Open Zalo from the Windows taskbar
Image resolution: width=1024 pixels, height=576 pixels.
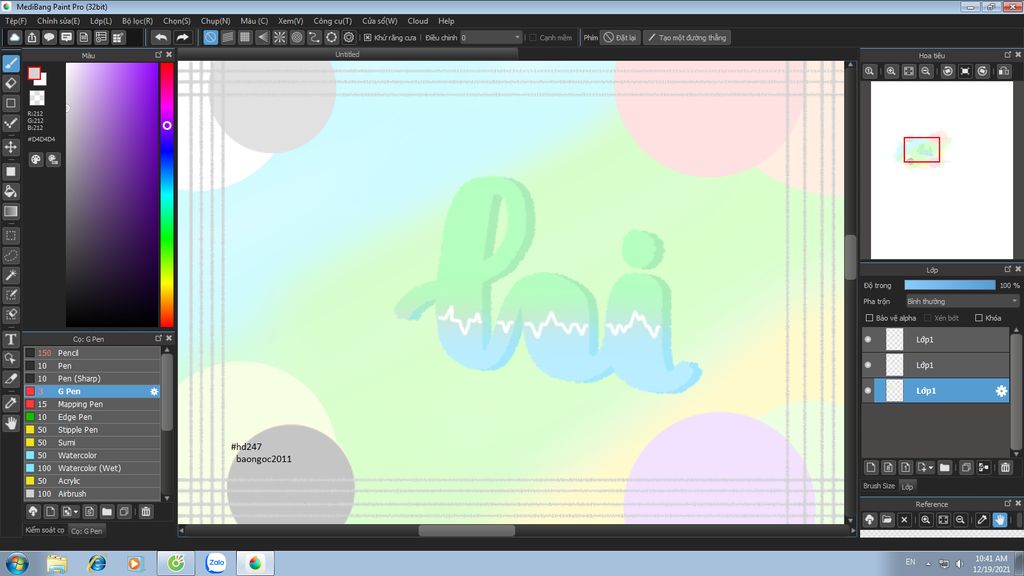point(216,562)
